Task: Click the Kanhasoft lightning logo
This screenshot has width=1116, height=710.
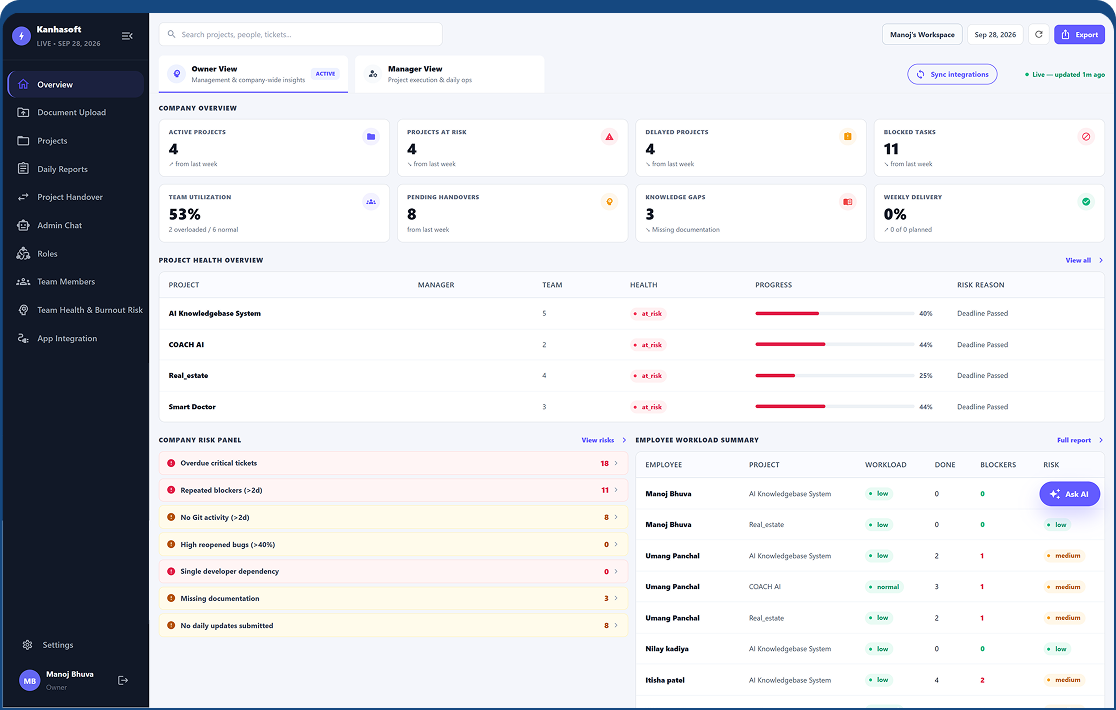Action: 22,36
